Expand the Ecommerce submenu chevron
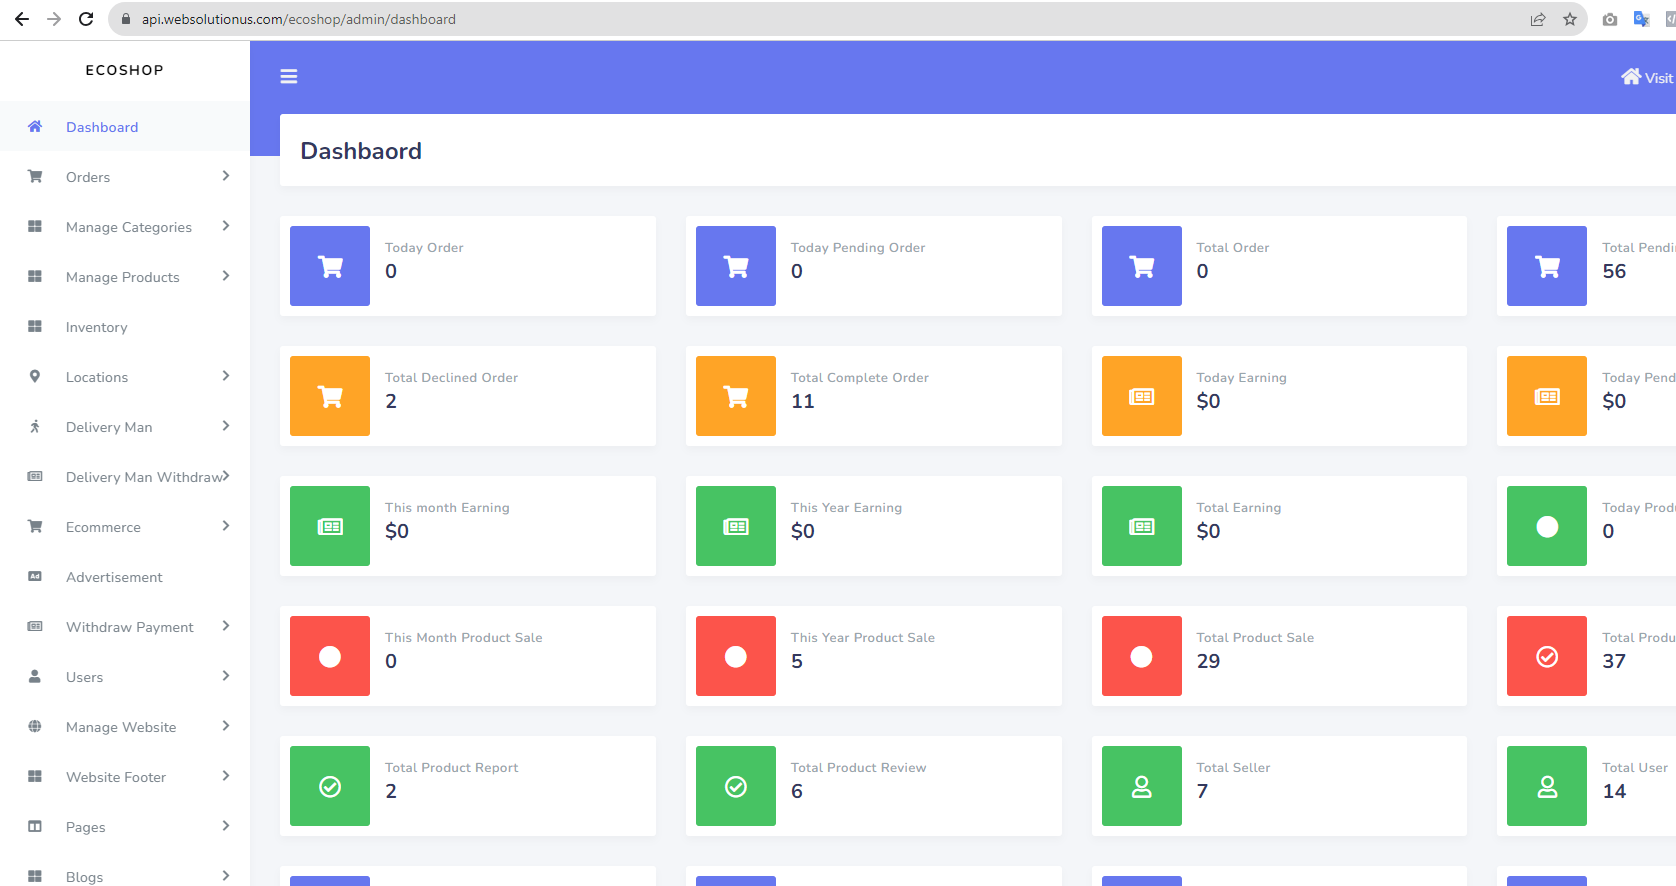Image resolution: width=1676 pixels, height=886 pixels. coord(226,526)
